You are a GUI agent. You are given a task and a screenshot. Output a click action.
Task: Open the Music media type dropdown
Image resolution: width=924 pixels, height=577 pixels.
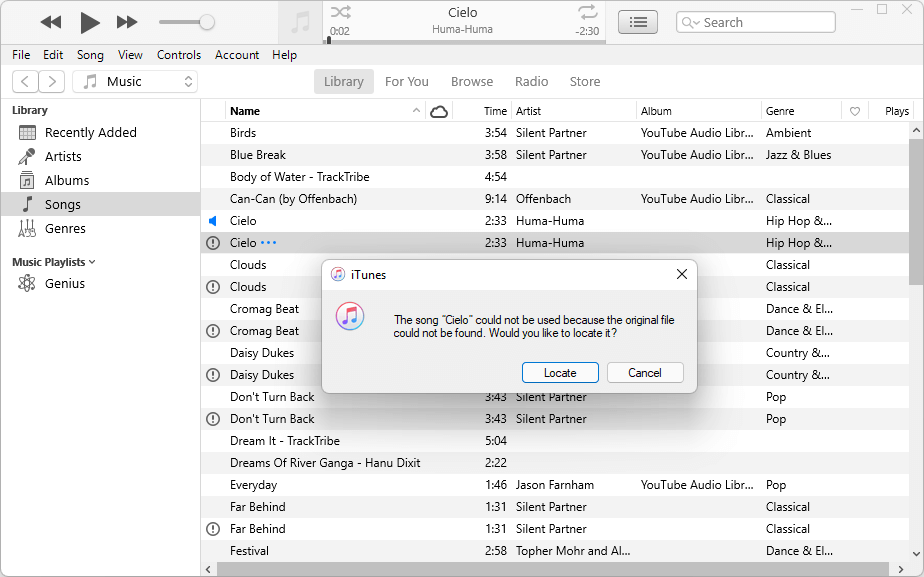pyautogui.click(x=135, y=81)
